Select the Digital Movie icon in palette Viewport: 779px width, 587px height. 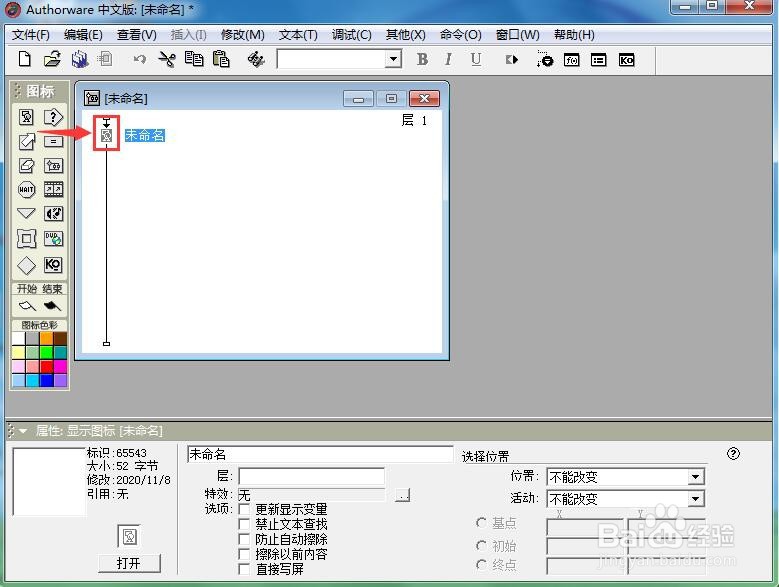pos(53,189)
